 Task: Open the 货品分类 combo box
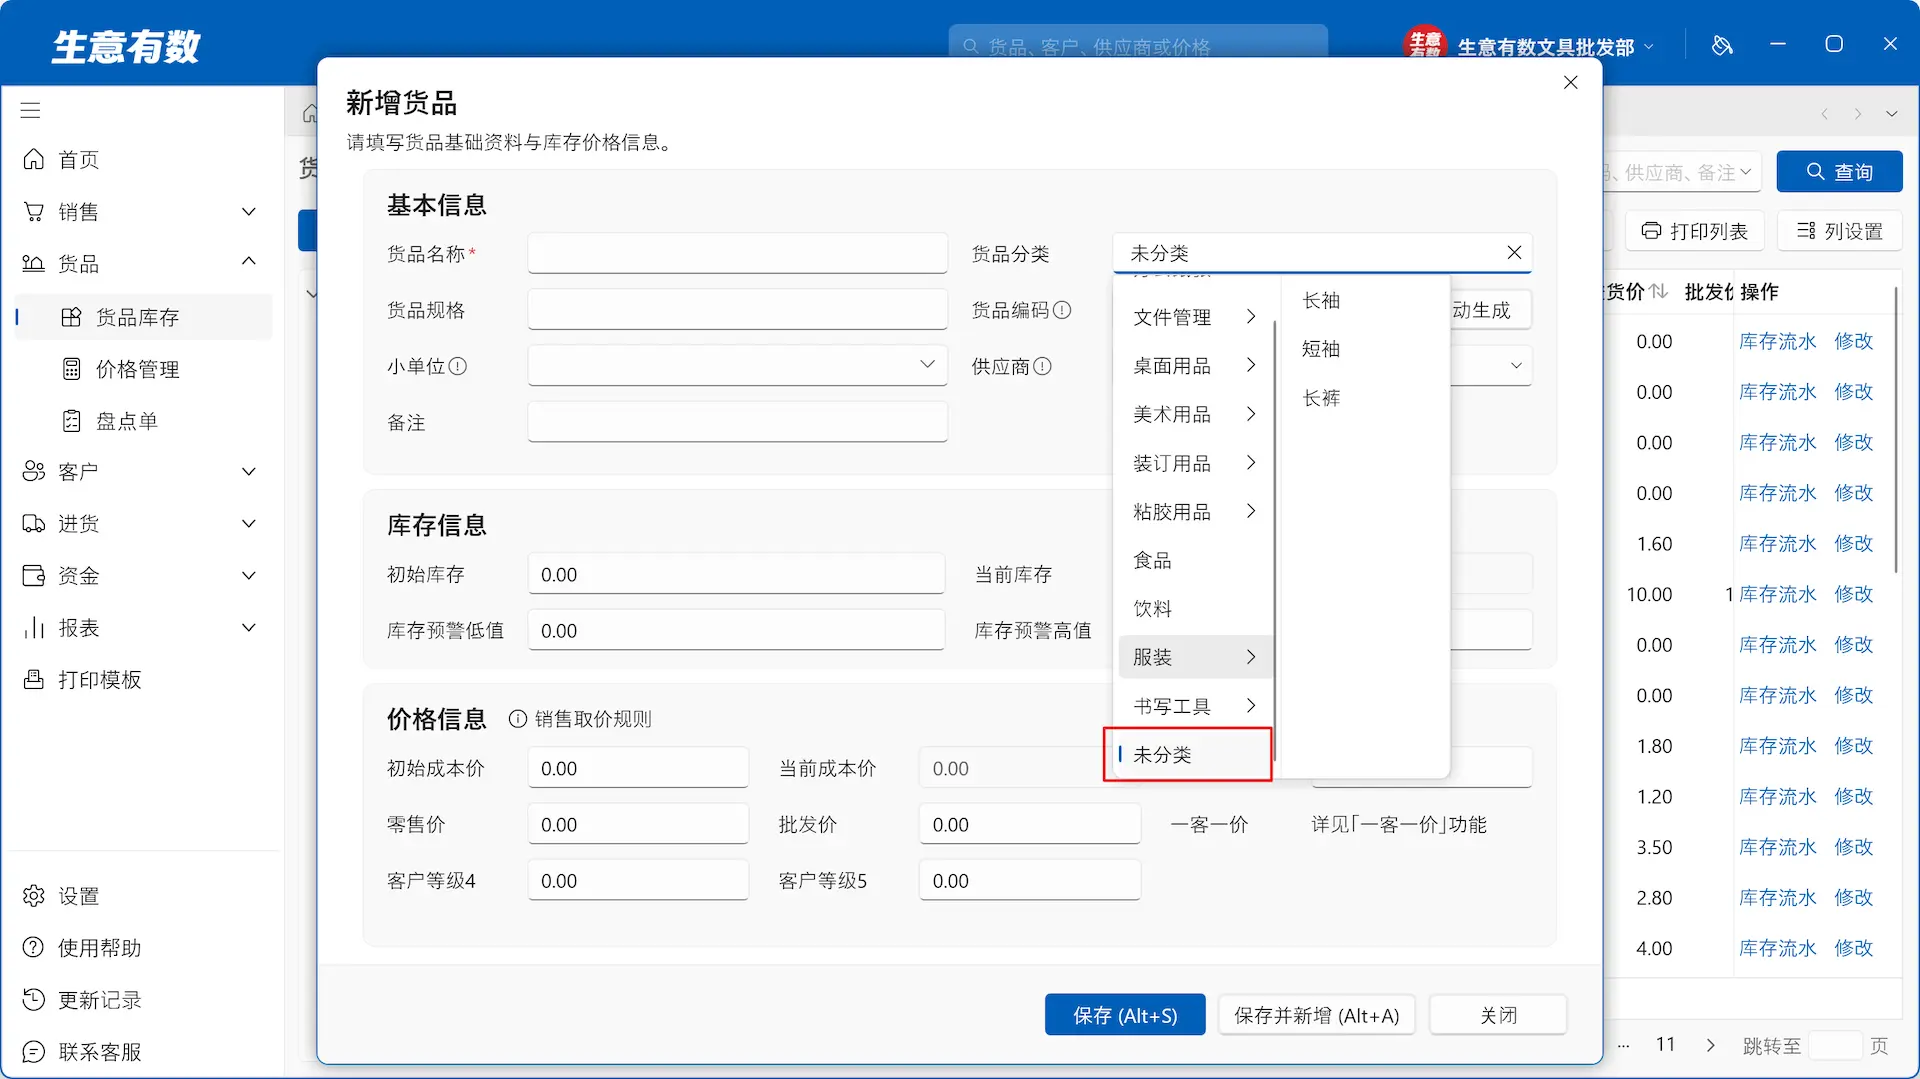1322,253
